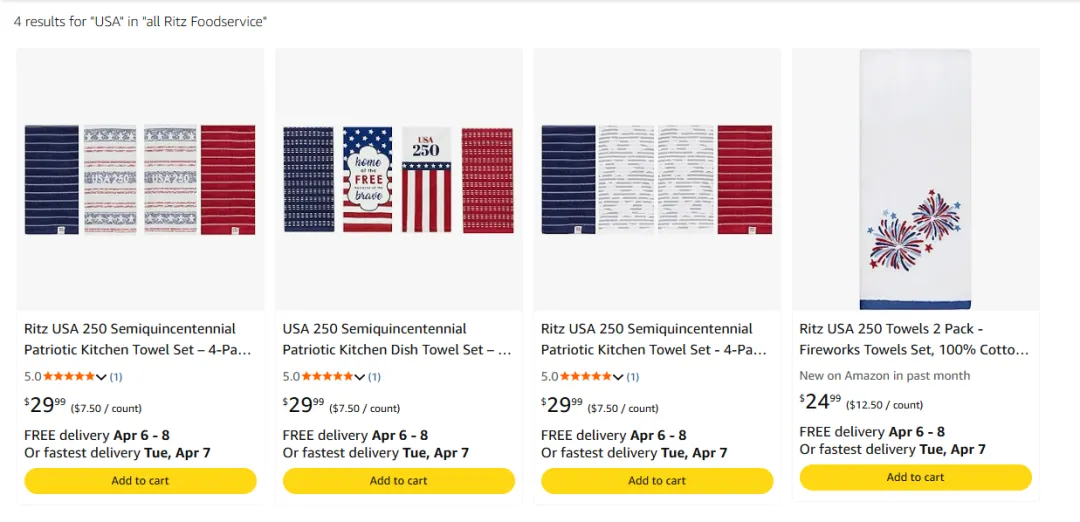Image resolution: width=1080 pixels, height=522 pixels.
Task: Open star rating popover on first towel set
Action: pos(101,377)
